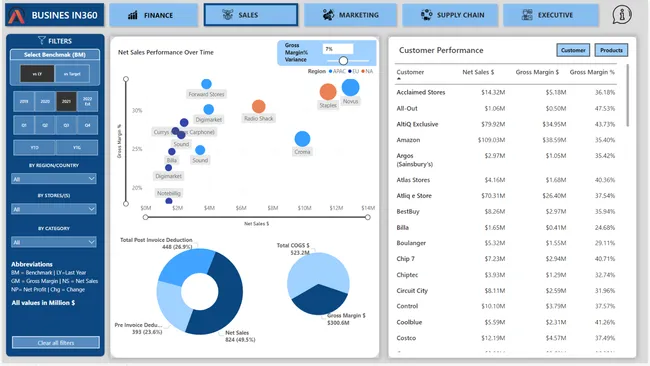
Task: Open the Finance dashboard tab
Action: click(x=153, y=15)
